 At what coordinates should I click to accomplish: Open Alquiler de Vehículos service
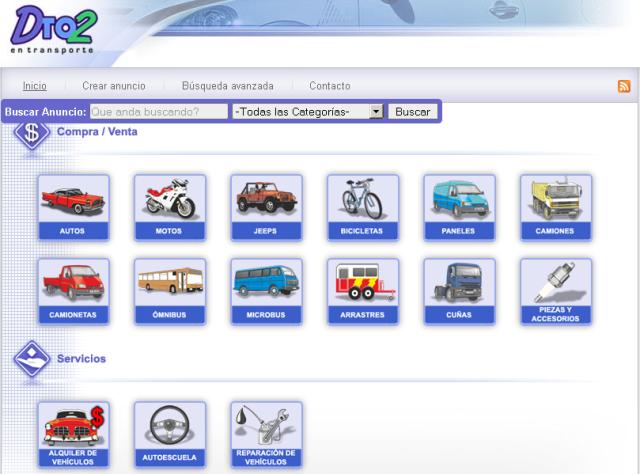pyautogui.click(x=73, y=434)
